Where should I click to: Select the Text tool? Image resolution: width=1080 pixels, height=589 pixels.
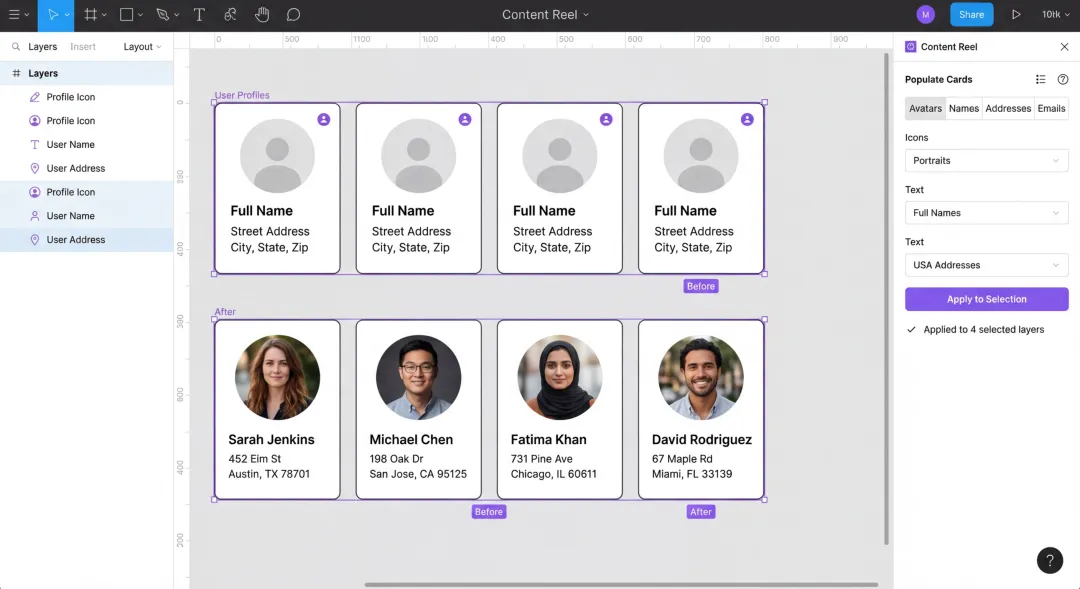199,15
